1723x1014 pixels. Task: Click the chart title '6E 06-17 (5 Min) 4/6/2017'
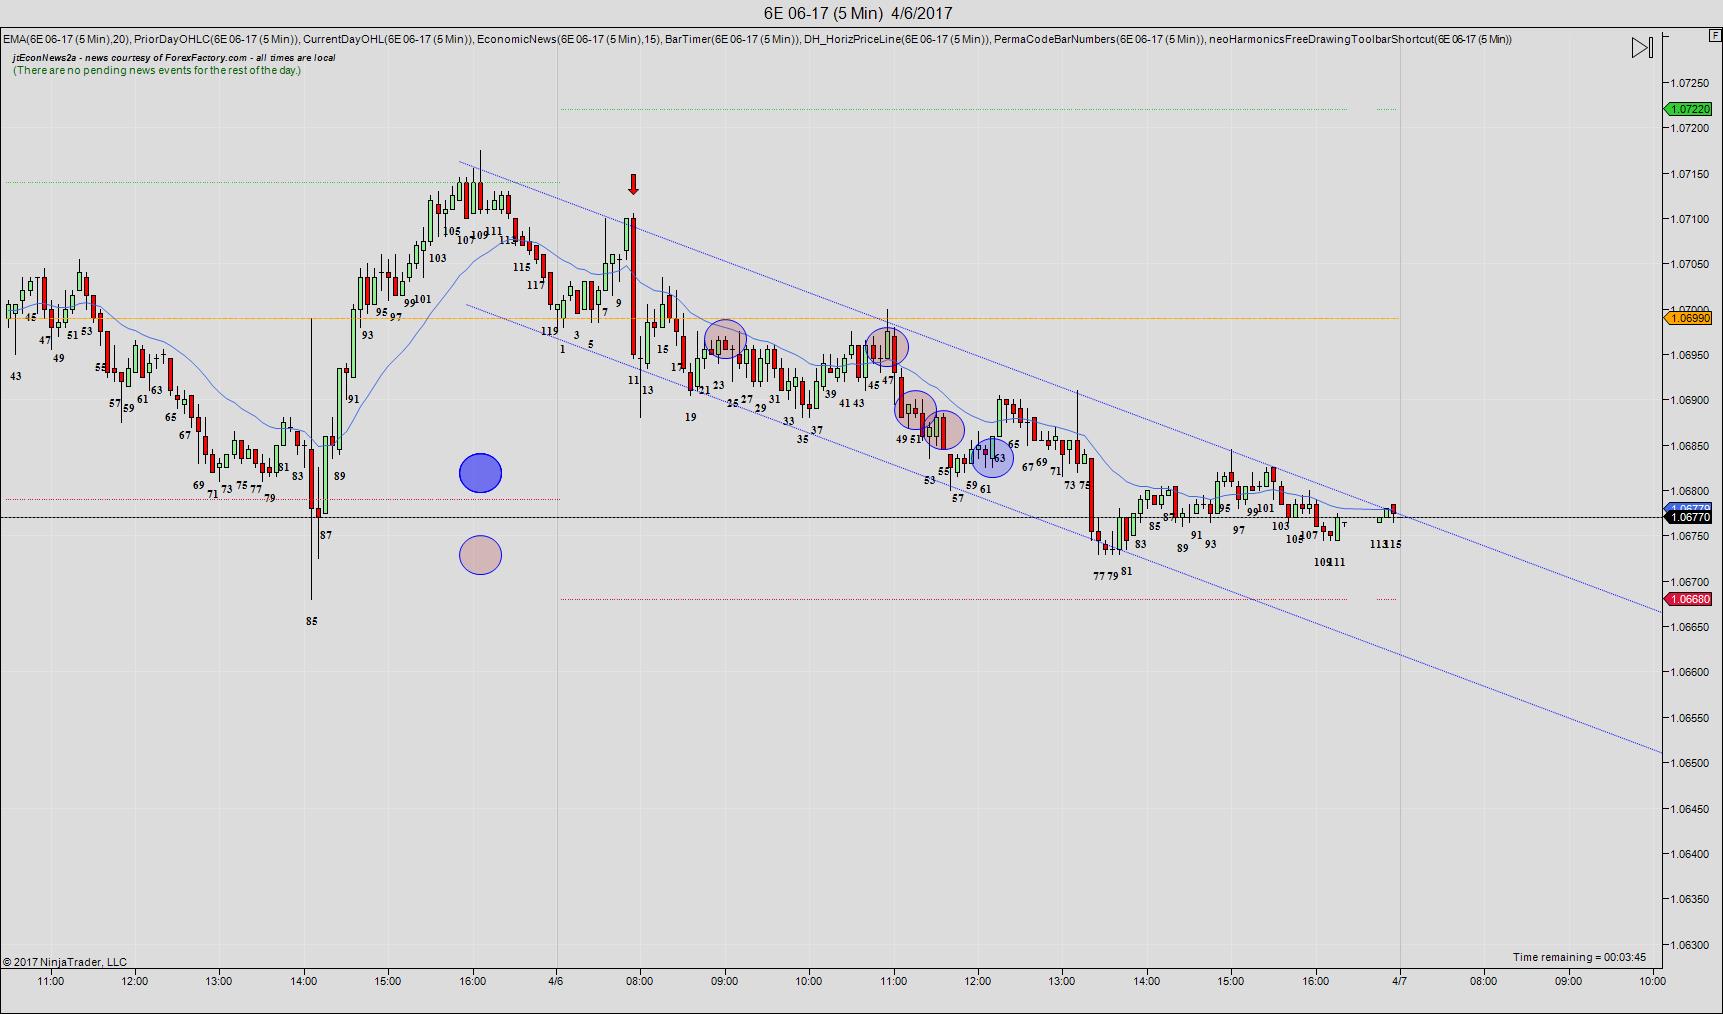(858, 13)
